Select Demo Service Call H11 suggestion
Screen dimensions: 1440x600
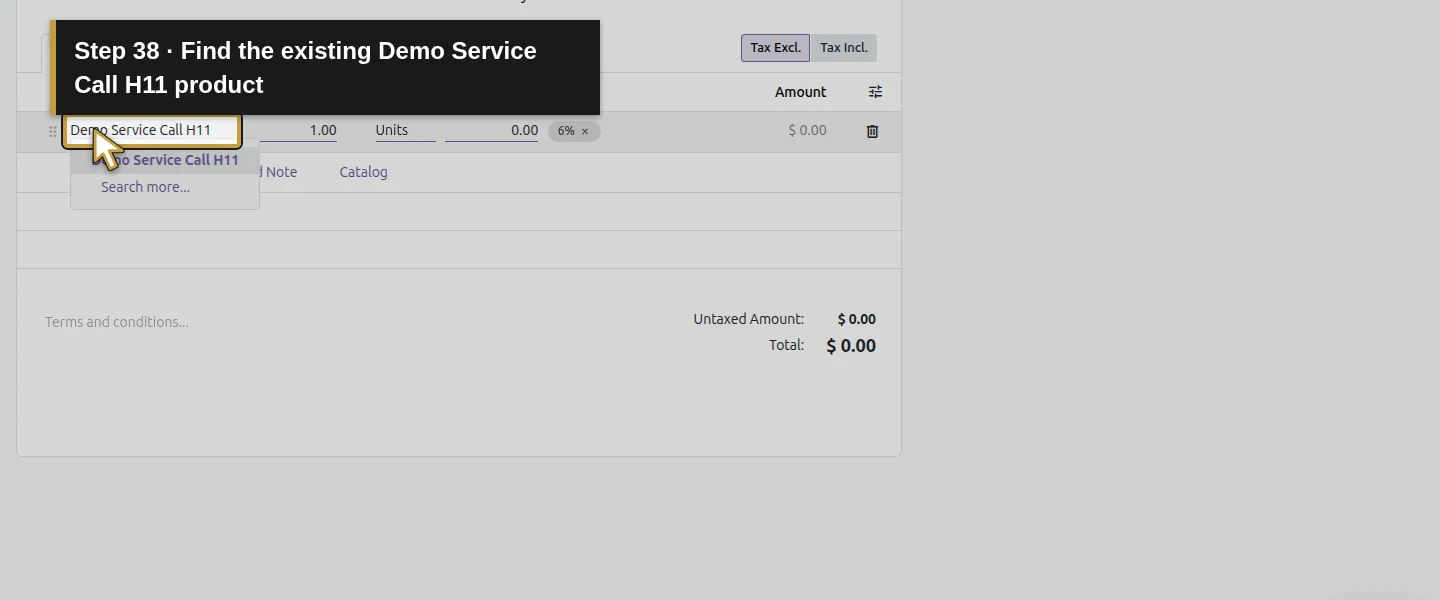tap(165, 160)
